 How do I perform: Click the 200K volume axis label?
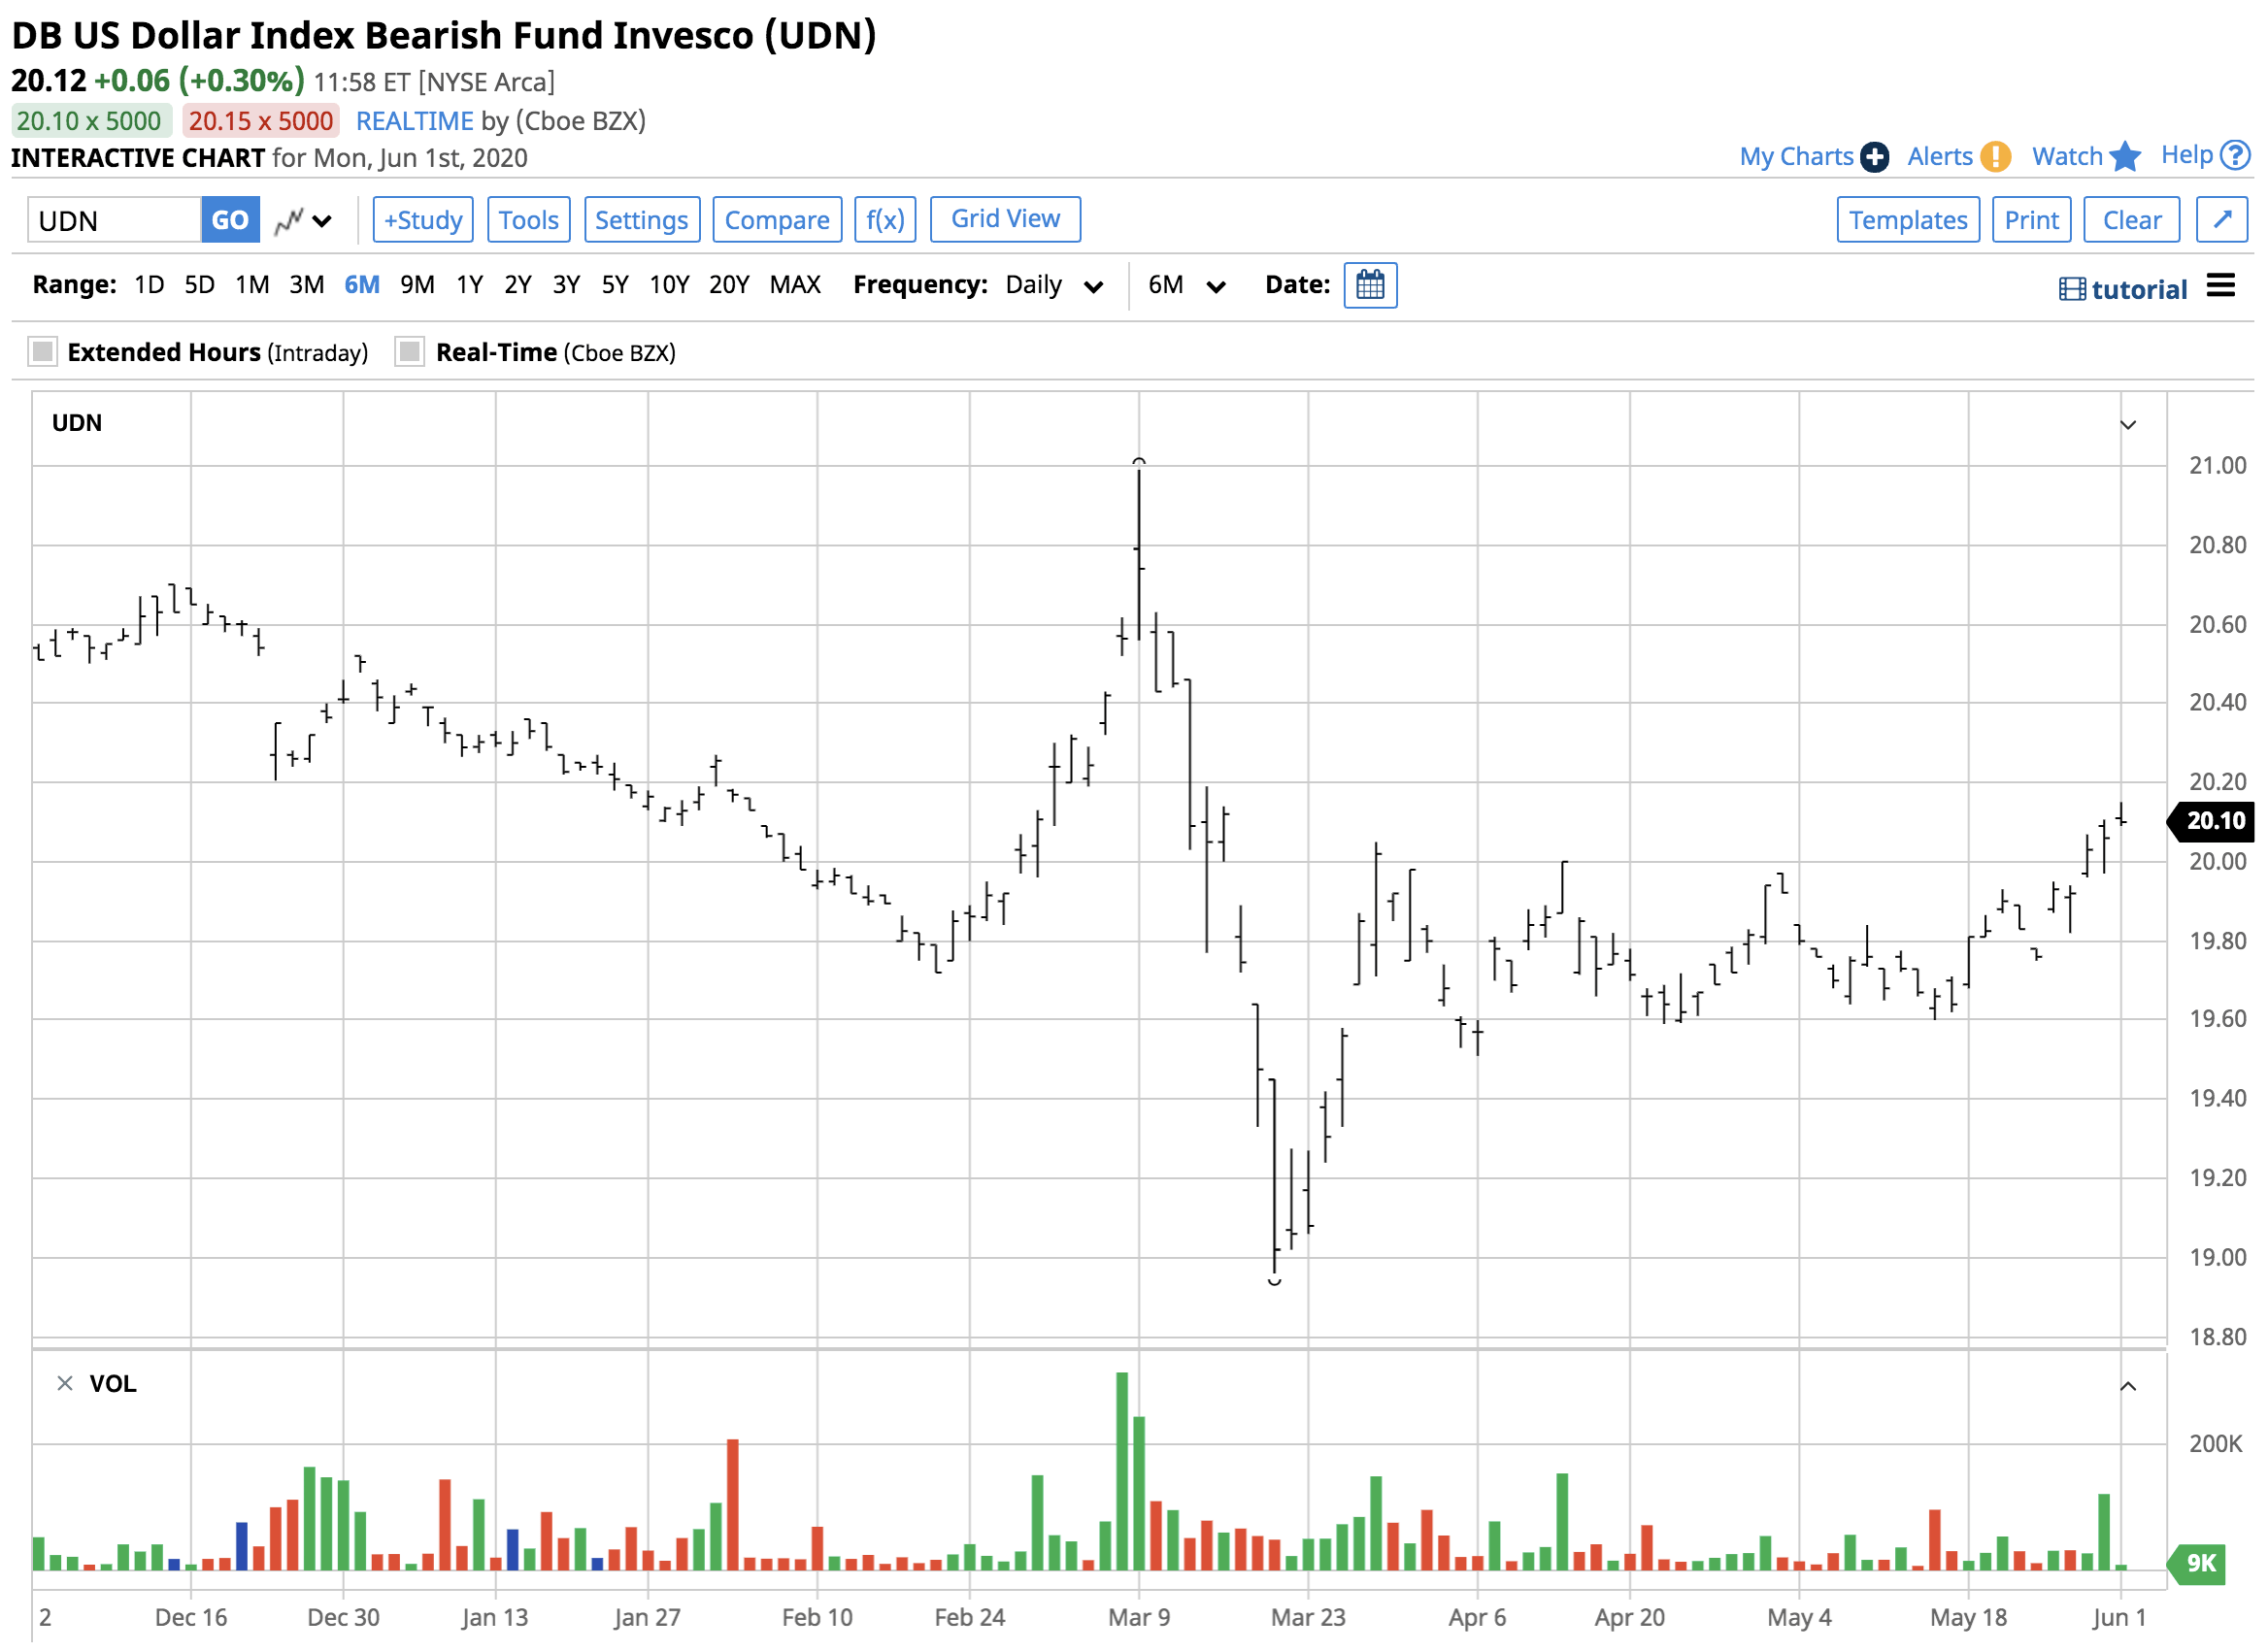coord(2215,1444)
